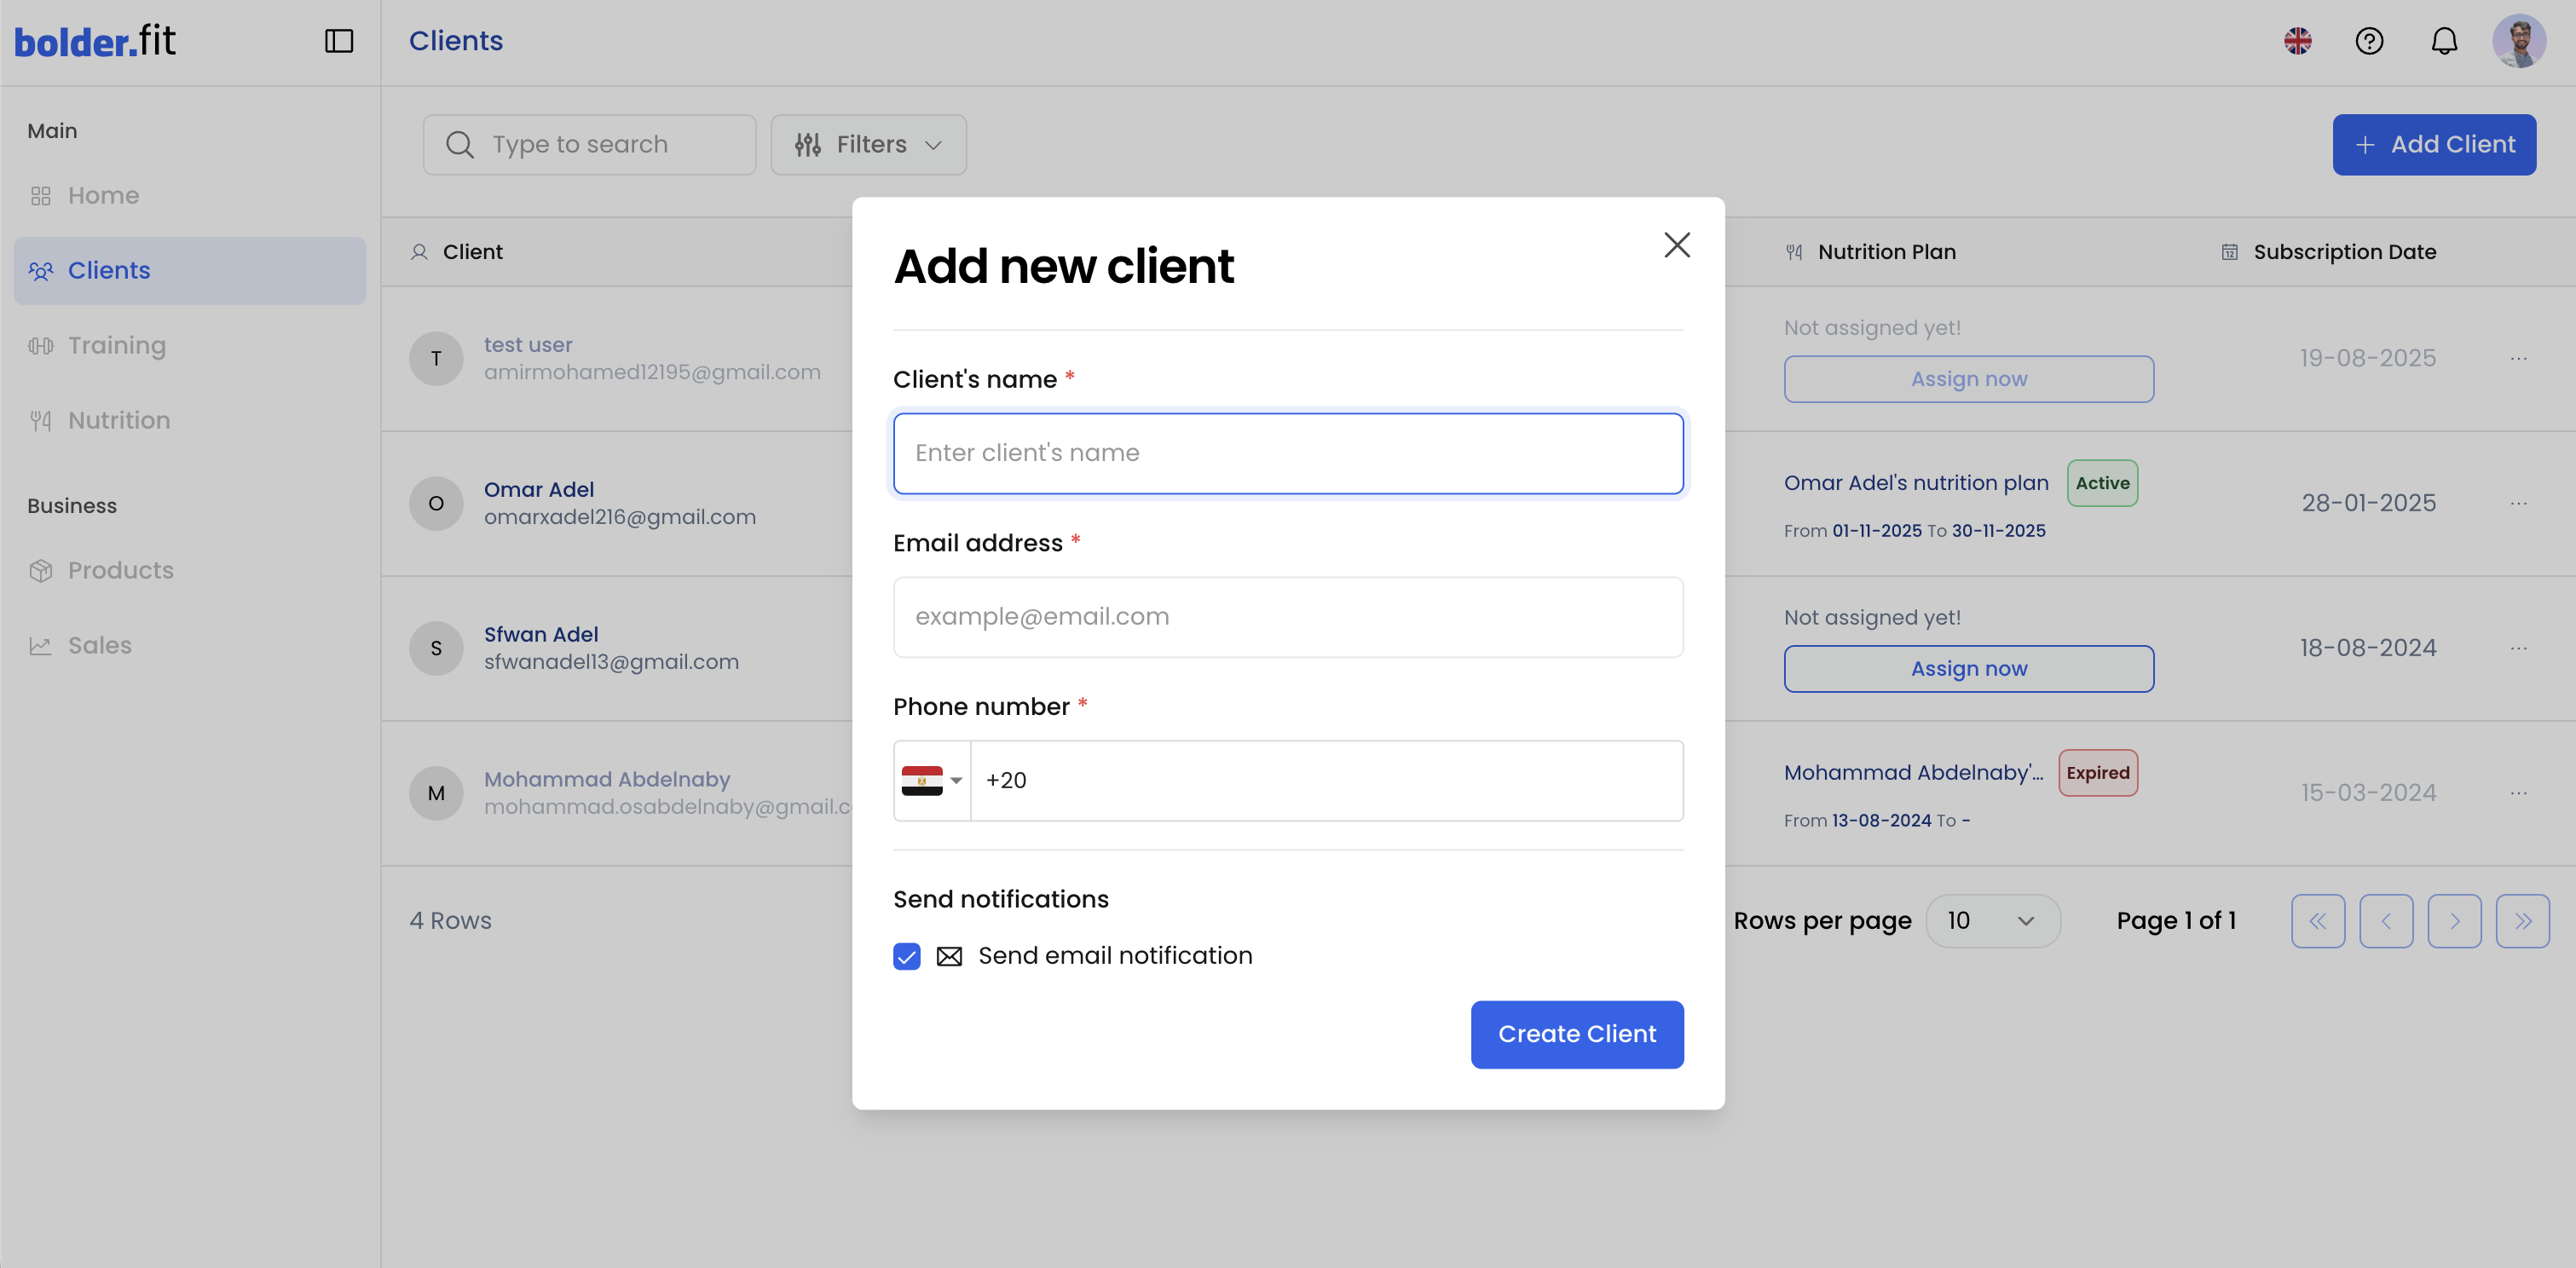The height and width of the screenshot is (1268, 2576).
Task: Open the Egypt flag country code dropdown
Action: [931, 781]
